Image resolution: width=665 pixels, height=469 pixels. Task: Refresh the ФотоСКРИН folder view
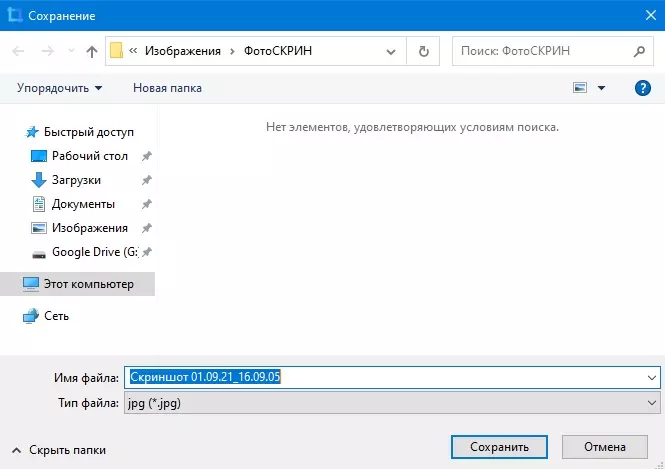[423, 51]
